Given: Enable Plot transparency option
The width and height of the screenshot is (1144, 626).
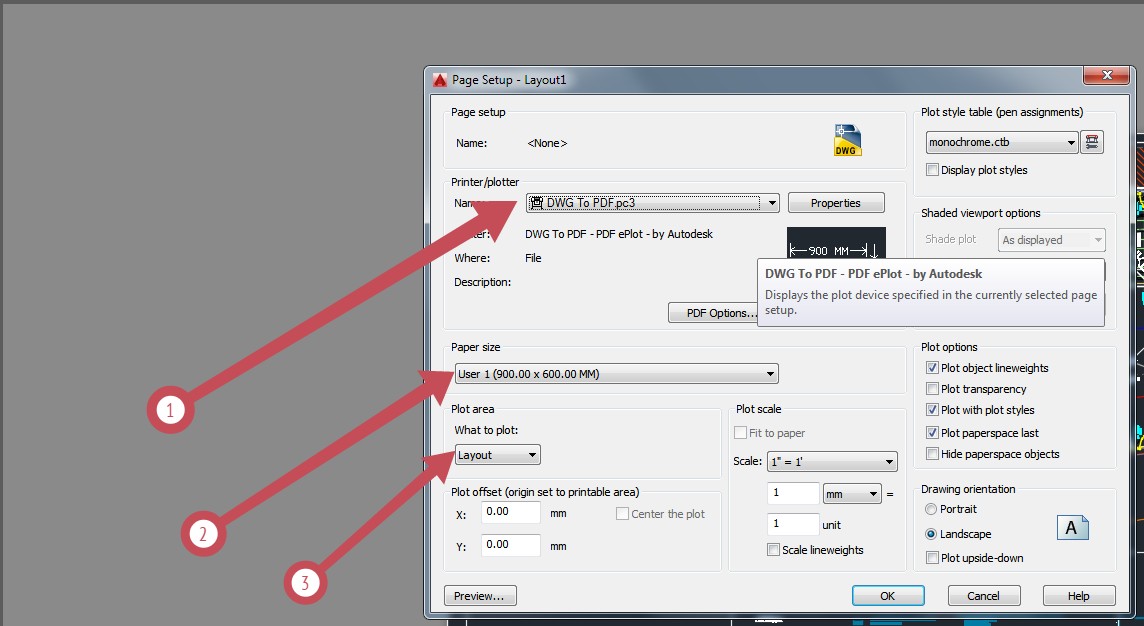Looking at the screenshot, I should pos(932,389).
